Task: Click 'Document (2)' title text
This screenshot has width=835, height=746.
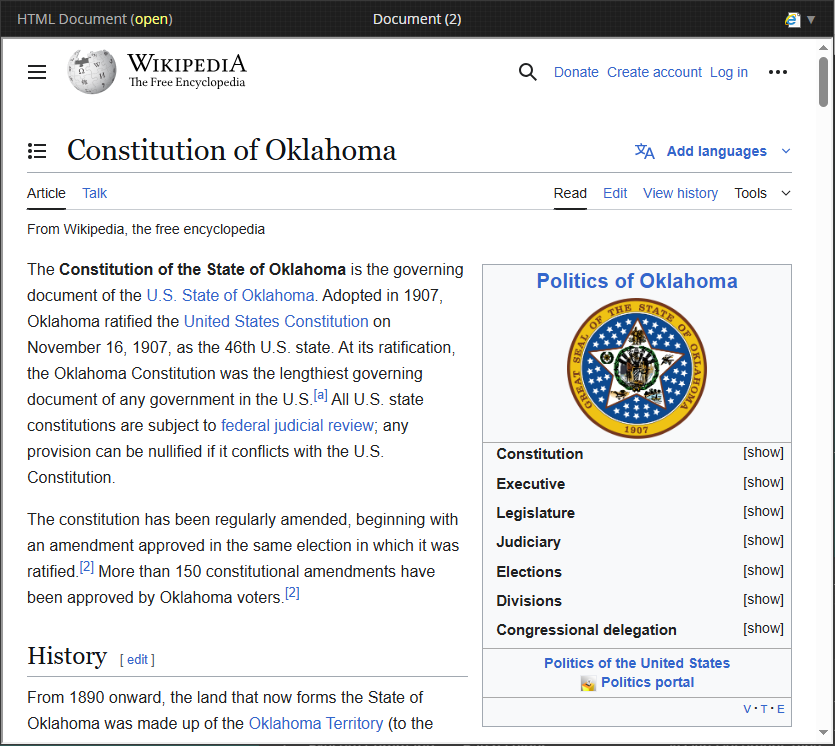Action: [x=417, y=19]
